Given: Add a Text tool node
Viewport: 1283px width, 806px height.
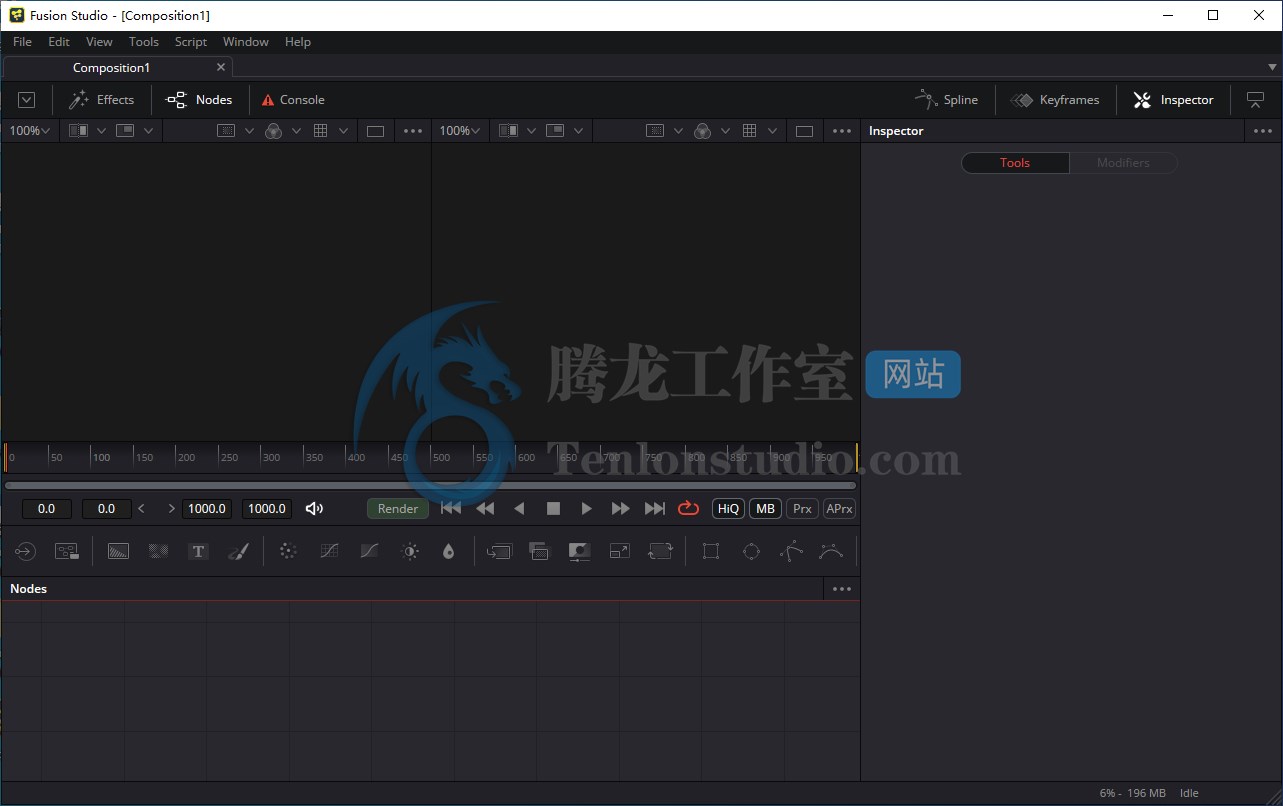Looking at the screenshot, I should [x=198, y=551].
